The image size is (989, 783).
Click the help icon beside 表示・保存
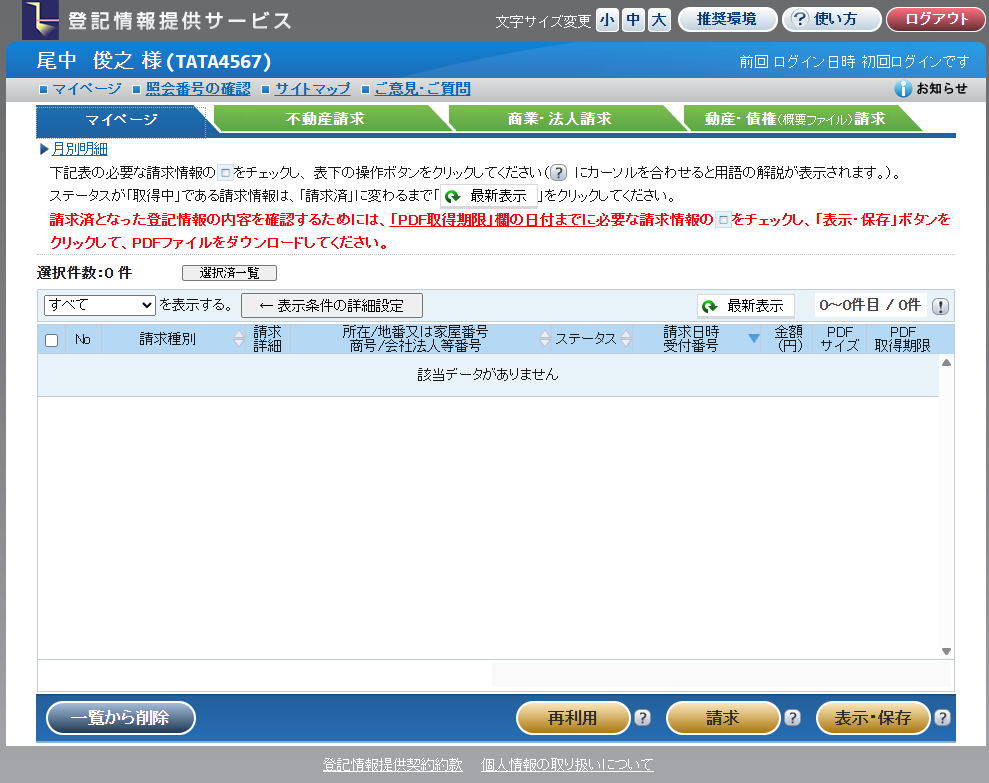(942, 718)
